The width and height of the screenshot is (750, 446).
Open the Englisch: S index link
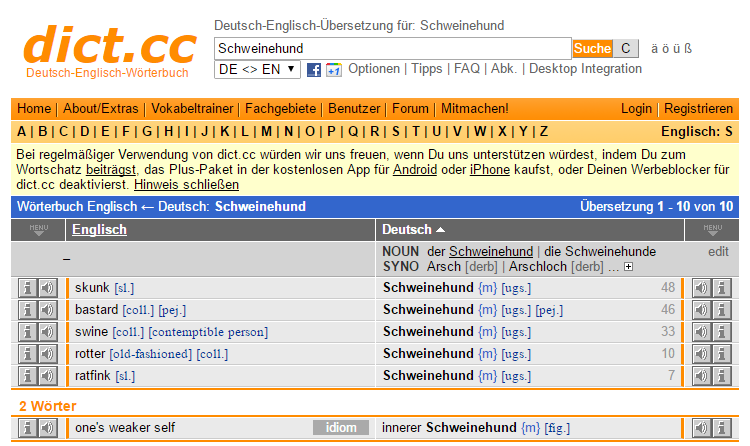tap(697, 132)
